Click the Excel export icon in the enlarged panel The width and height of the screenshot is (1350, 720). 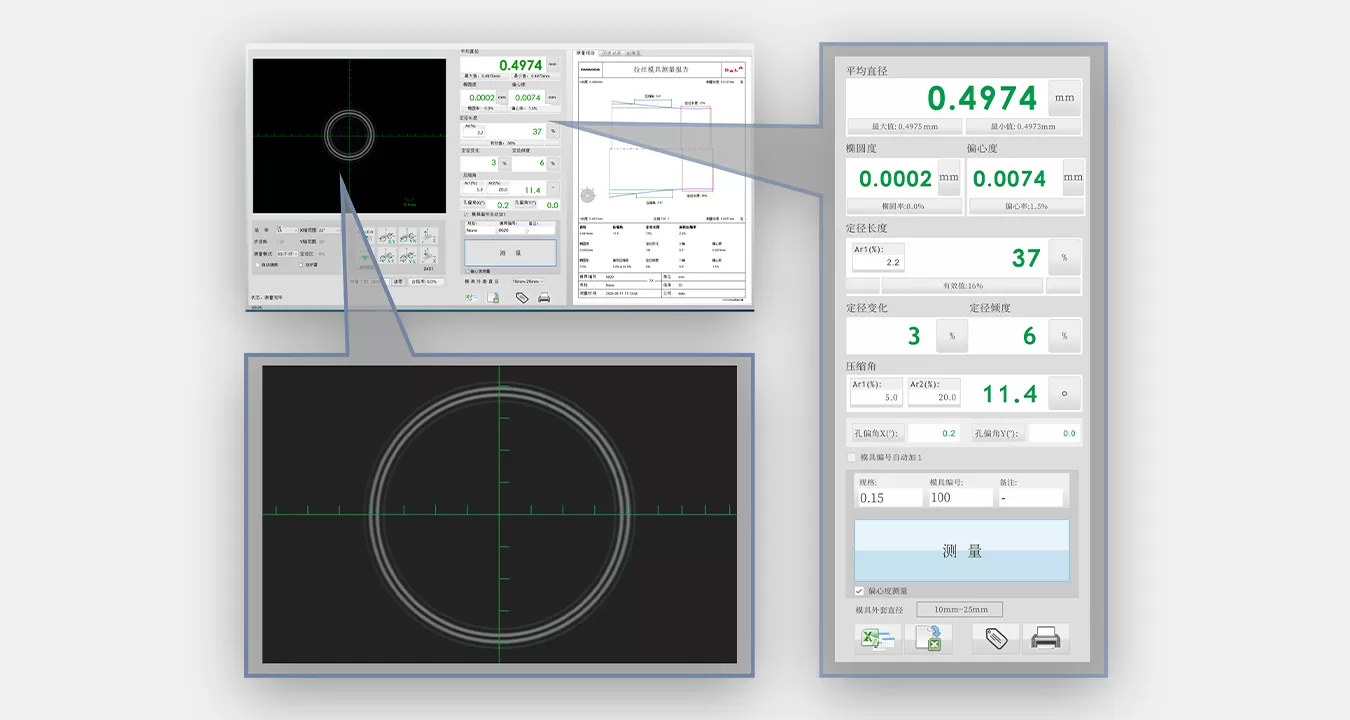(x=877, y=638)
